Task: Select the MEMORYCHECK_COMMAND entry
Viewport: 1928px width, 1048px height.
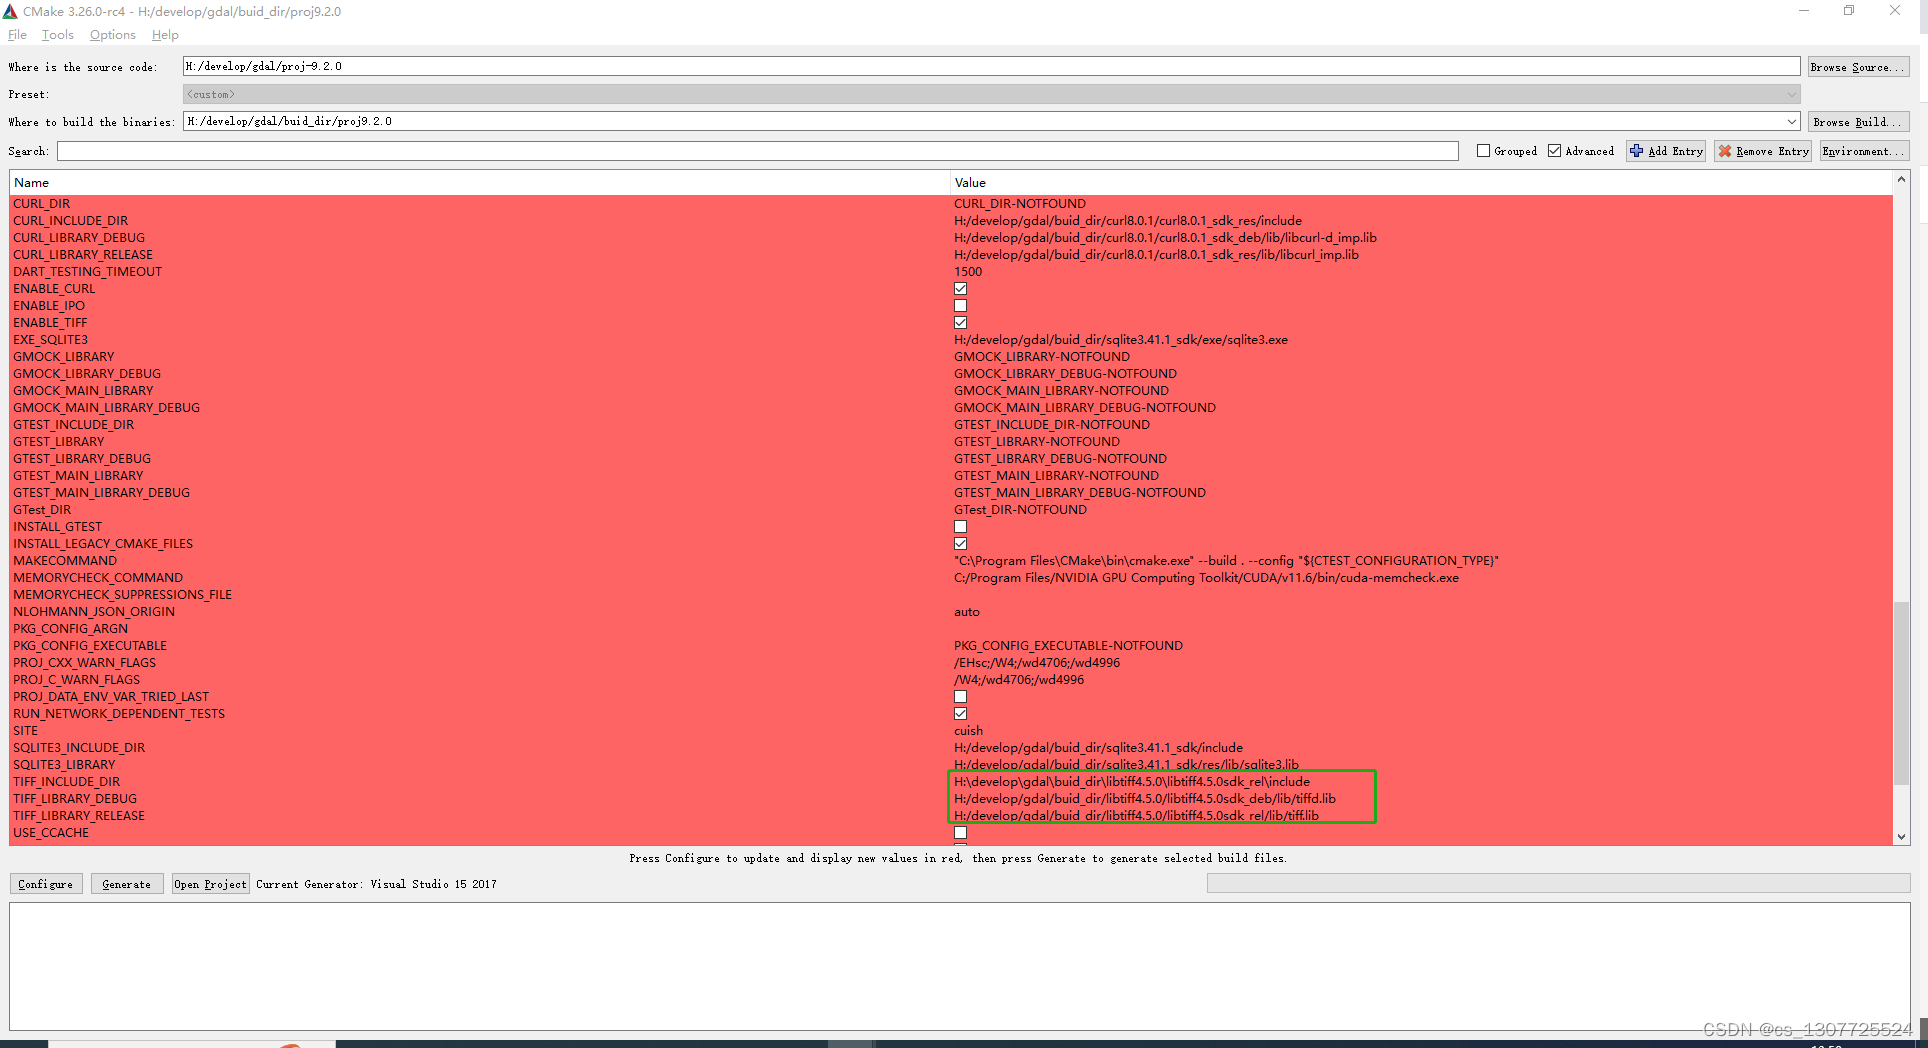Action: point(98,578)
